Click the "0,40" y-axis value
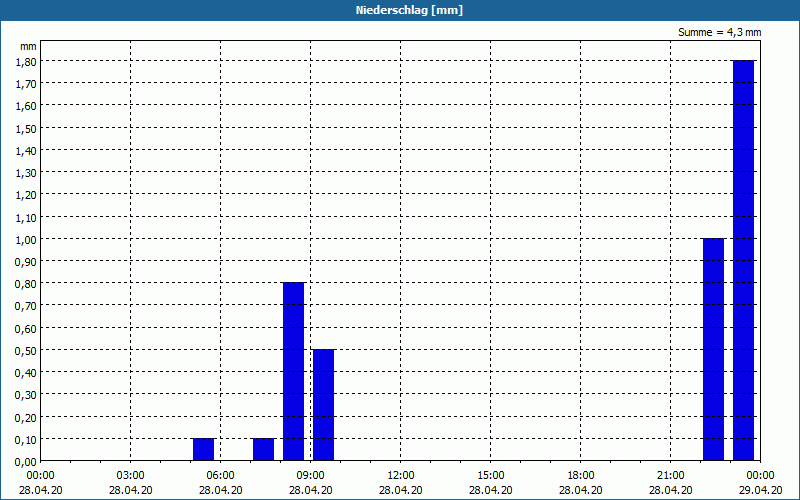Screen dimensions: 800x500 pos(26,372)
